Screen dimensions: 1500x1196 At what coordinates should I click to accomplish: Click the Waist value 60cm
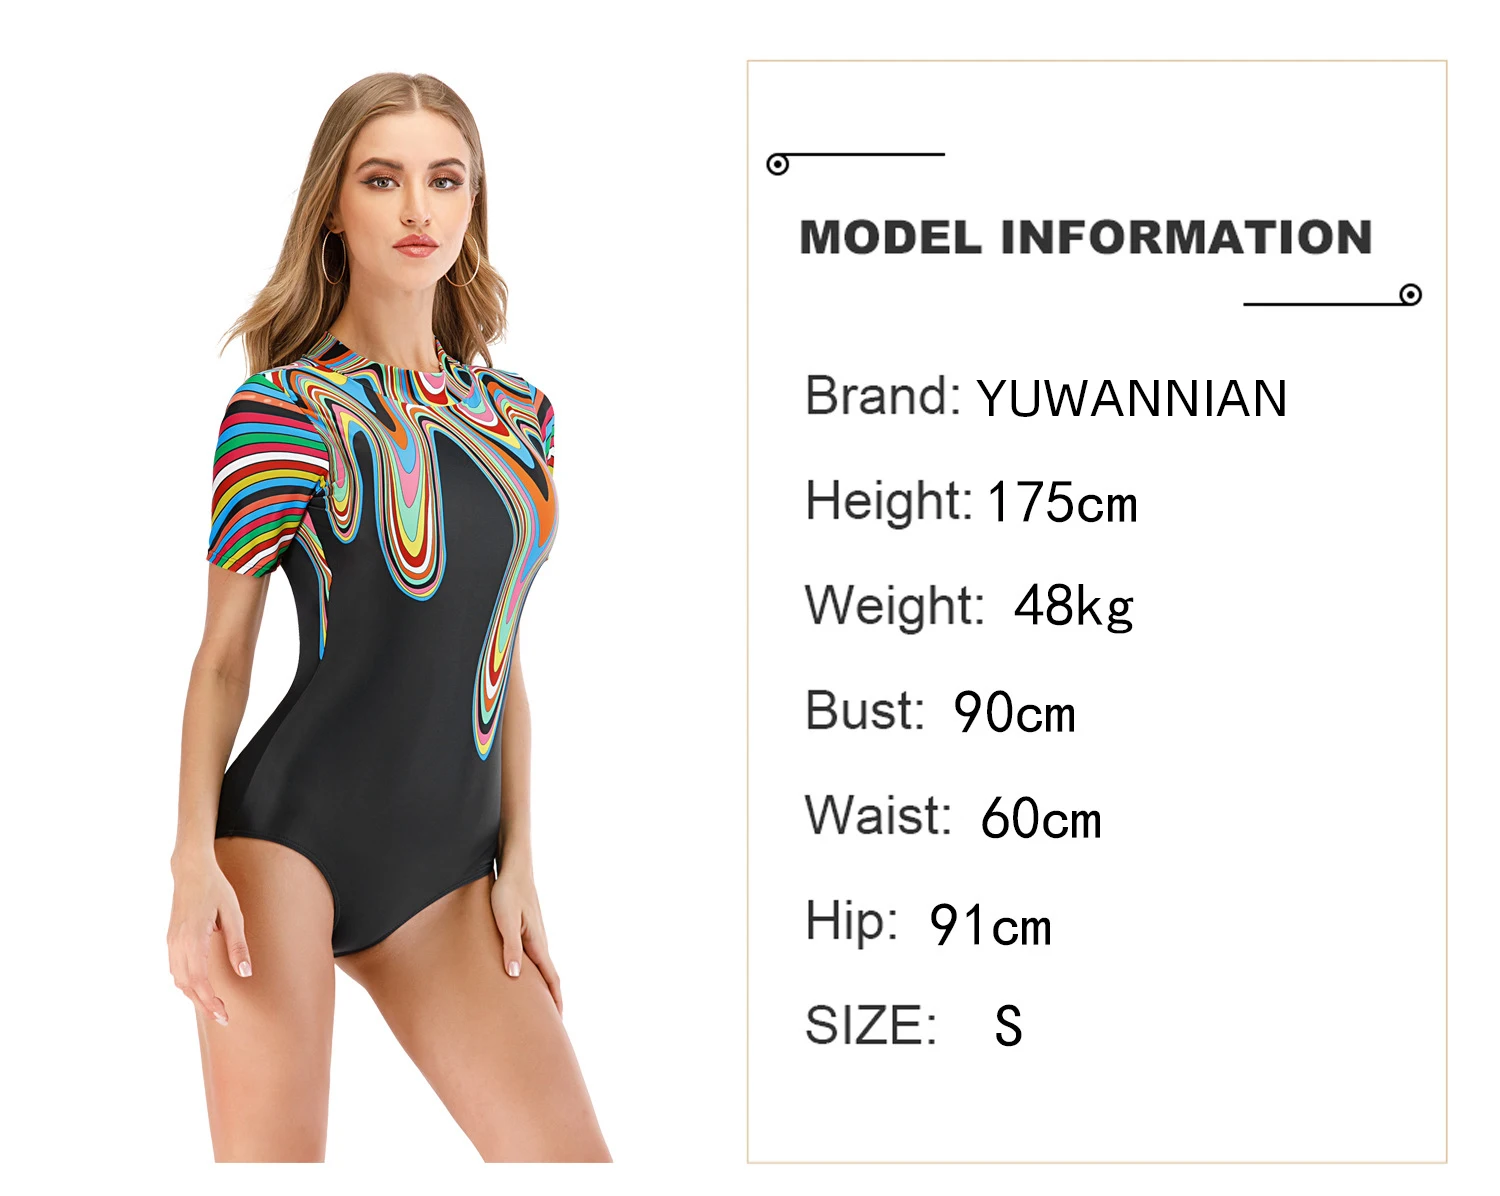click(1041, 819)
